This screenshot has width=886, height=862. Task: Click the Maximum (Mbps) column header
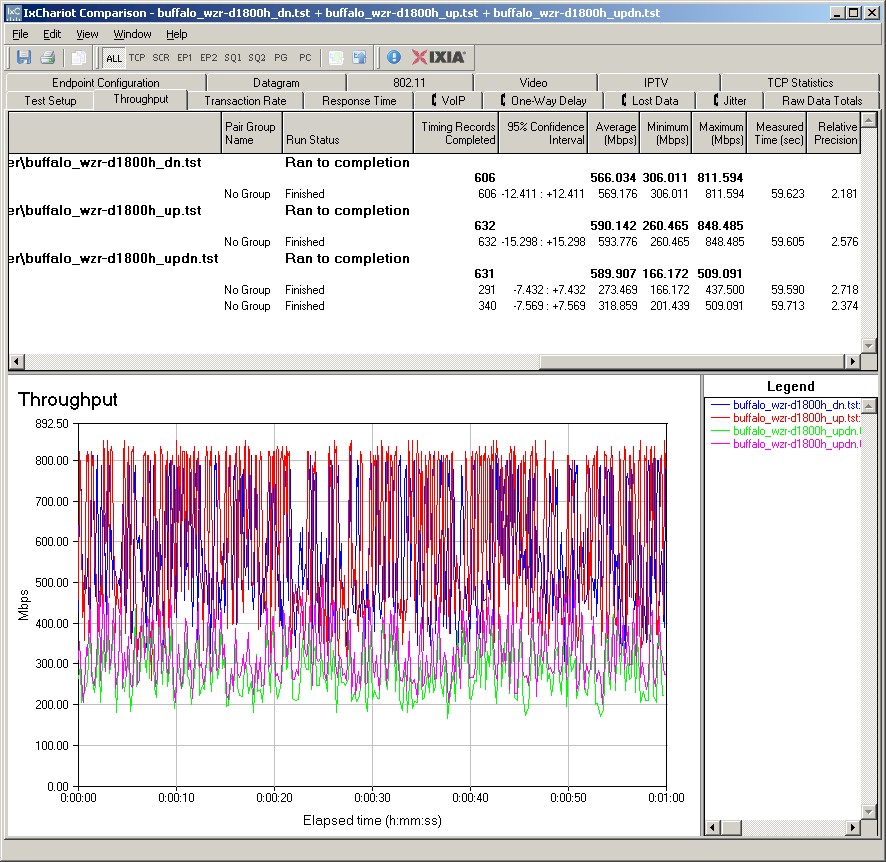pos(719,133)
